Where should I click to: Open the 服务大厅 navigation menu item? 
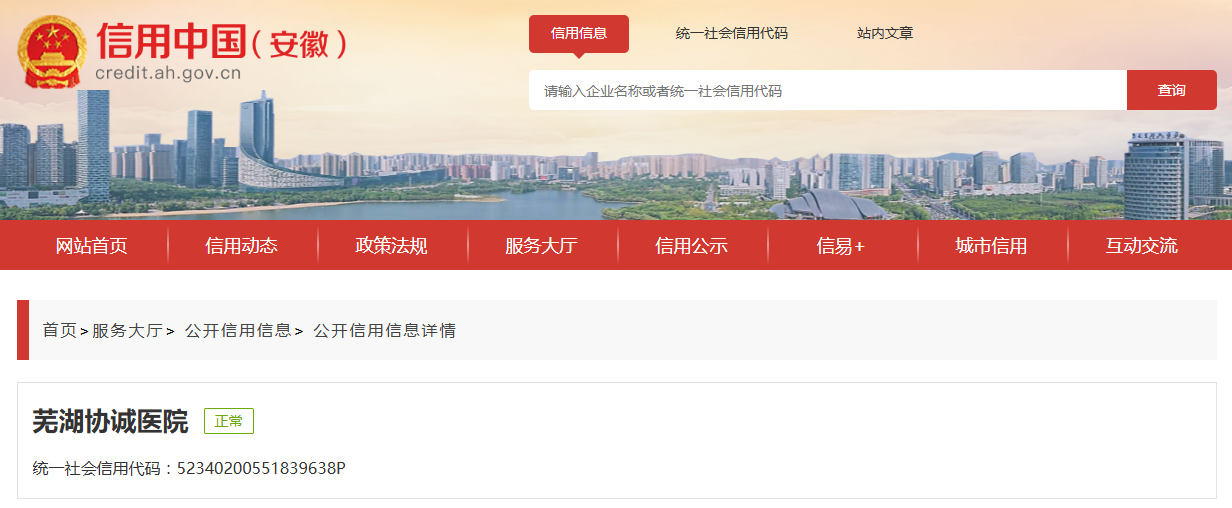pyautogui.click(x=542, y=246)
